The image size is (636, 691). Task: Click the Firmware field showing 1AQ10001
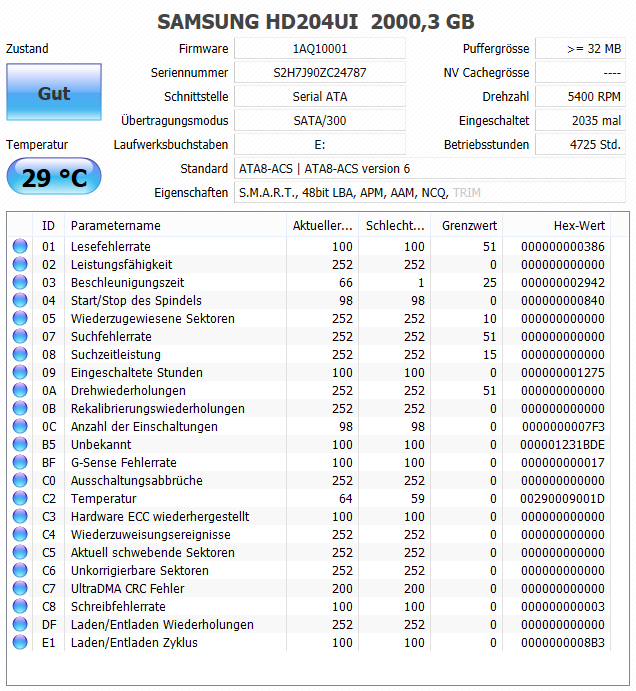coord(320,48)
